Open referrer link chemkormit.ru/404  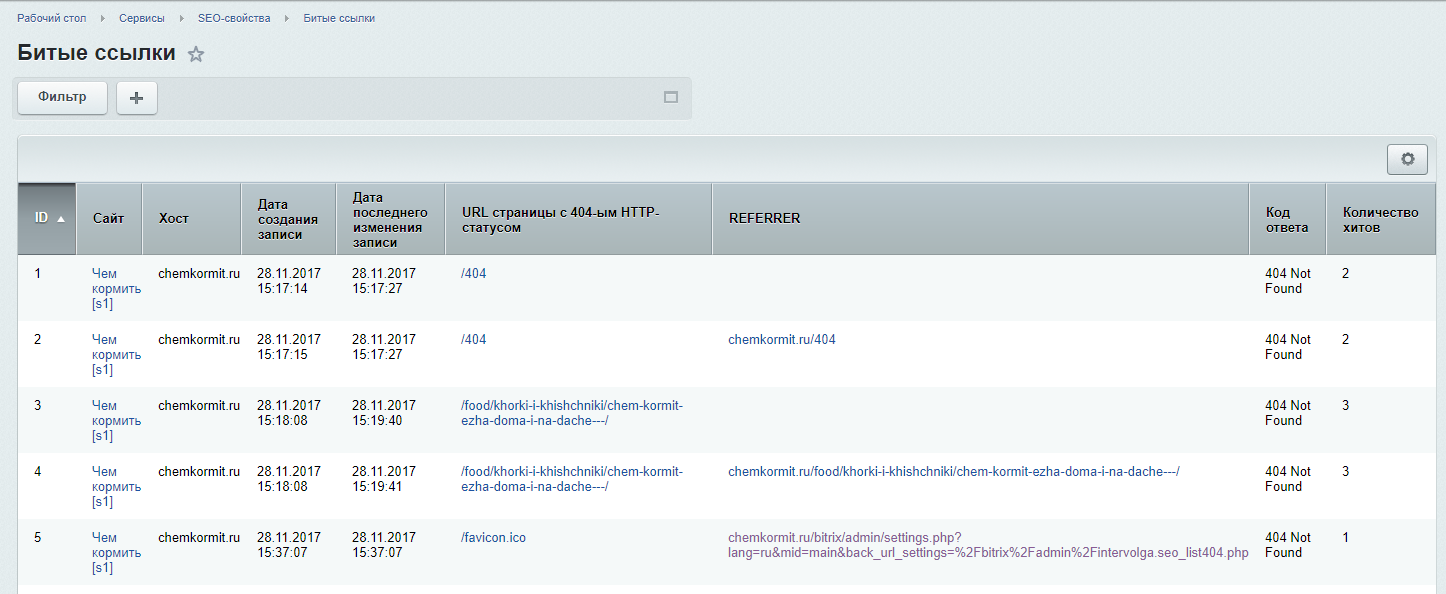pyautogui.click(x=781, y=340)
